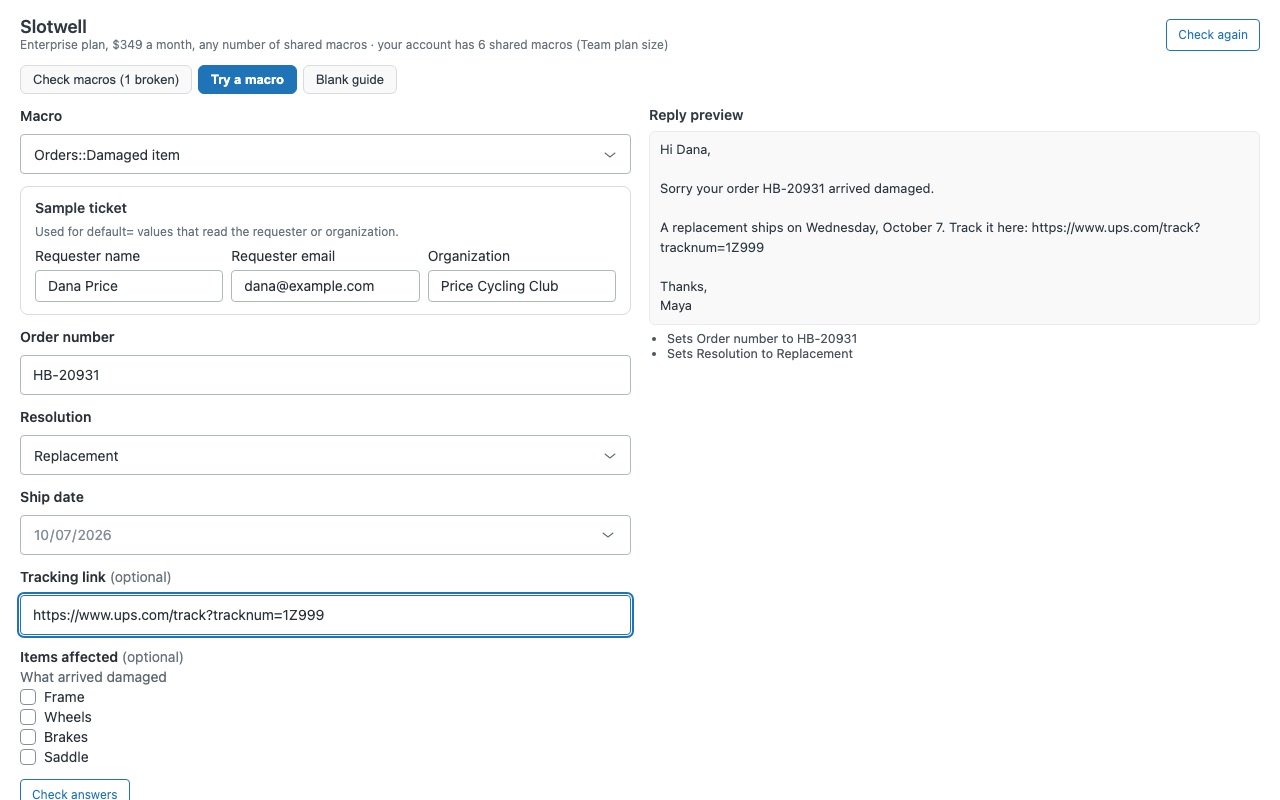Screen dimensions: 1280x800
Task: Open the Macro dropdown showing Orders::Damaged item
Action: (325, 155)
